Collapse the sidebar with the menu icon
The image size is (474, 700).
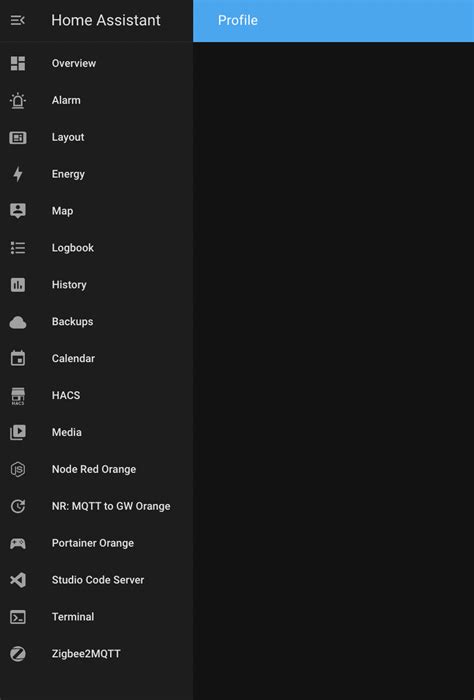click(x=17, y=20)
